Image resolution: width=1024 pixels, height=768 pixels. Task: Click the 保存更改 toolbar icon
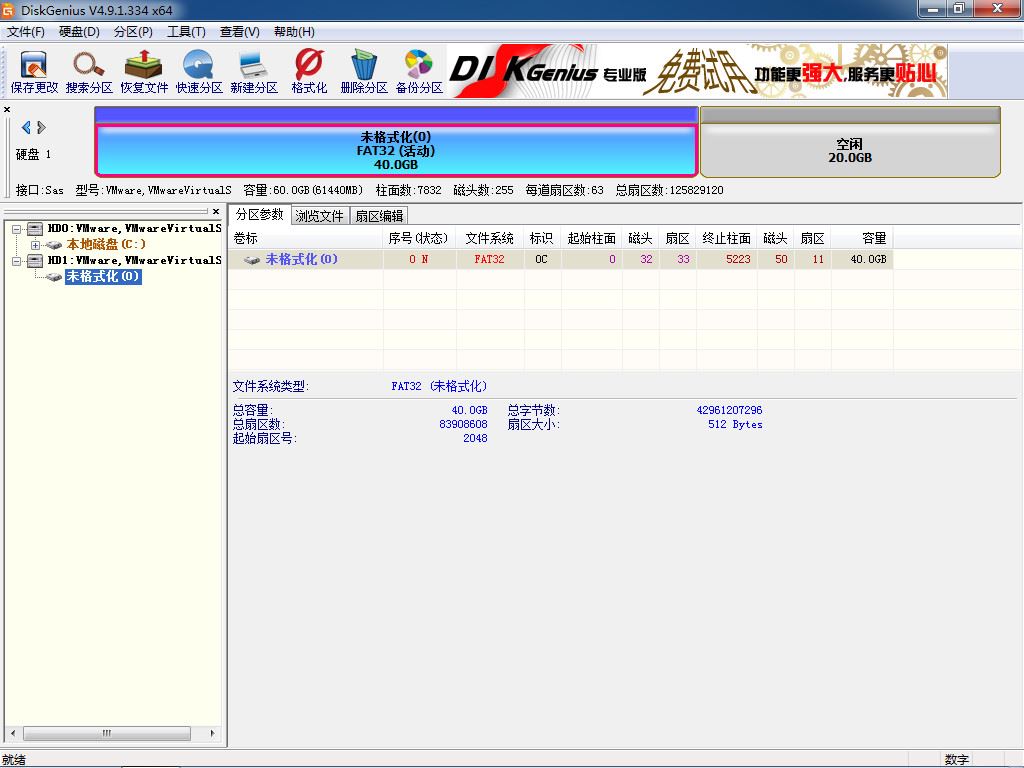[x=34, y=72]
